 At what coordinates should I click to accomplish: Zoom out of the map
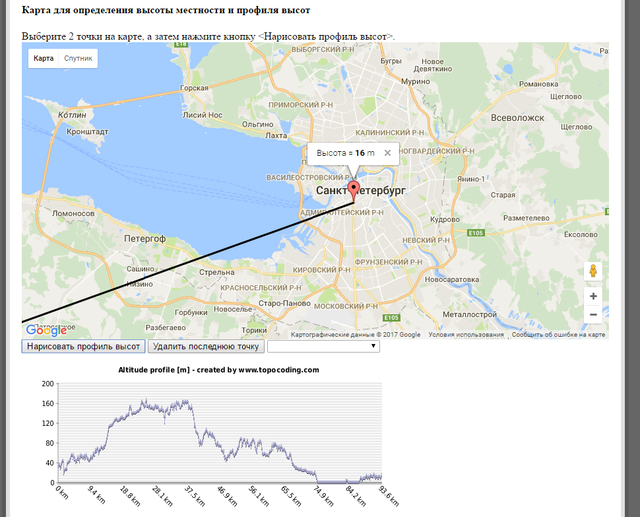[593, 314]
